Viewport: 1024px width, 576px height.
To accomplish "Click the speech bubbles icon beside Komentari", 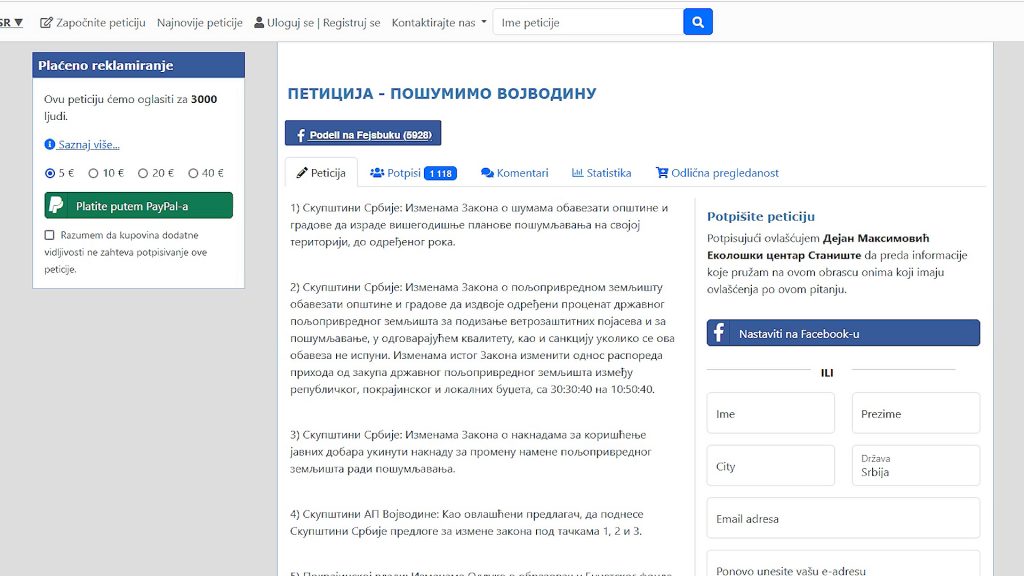I will point(487,173).
